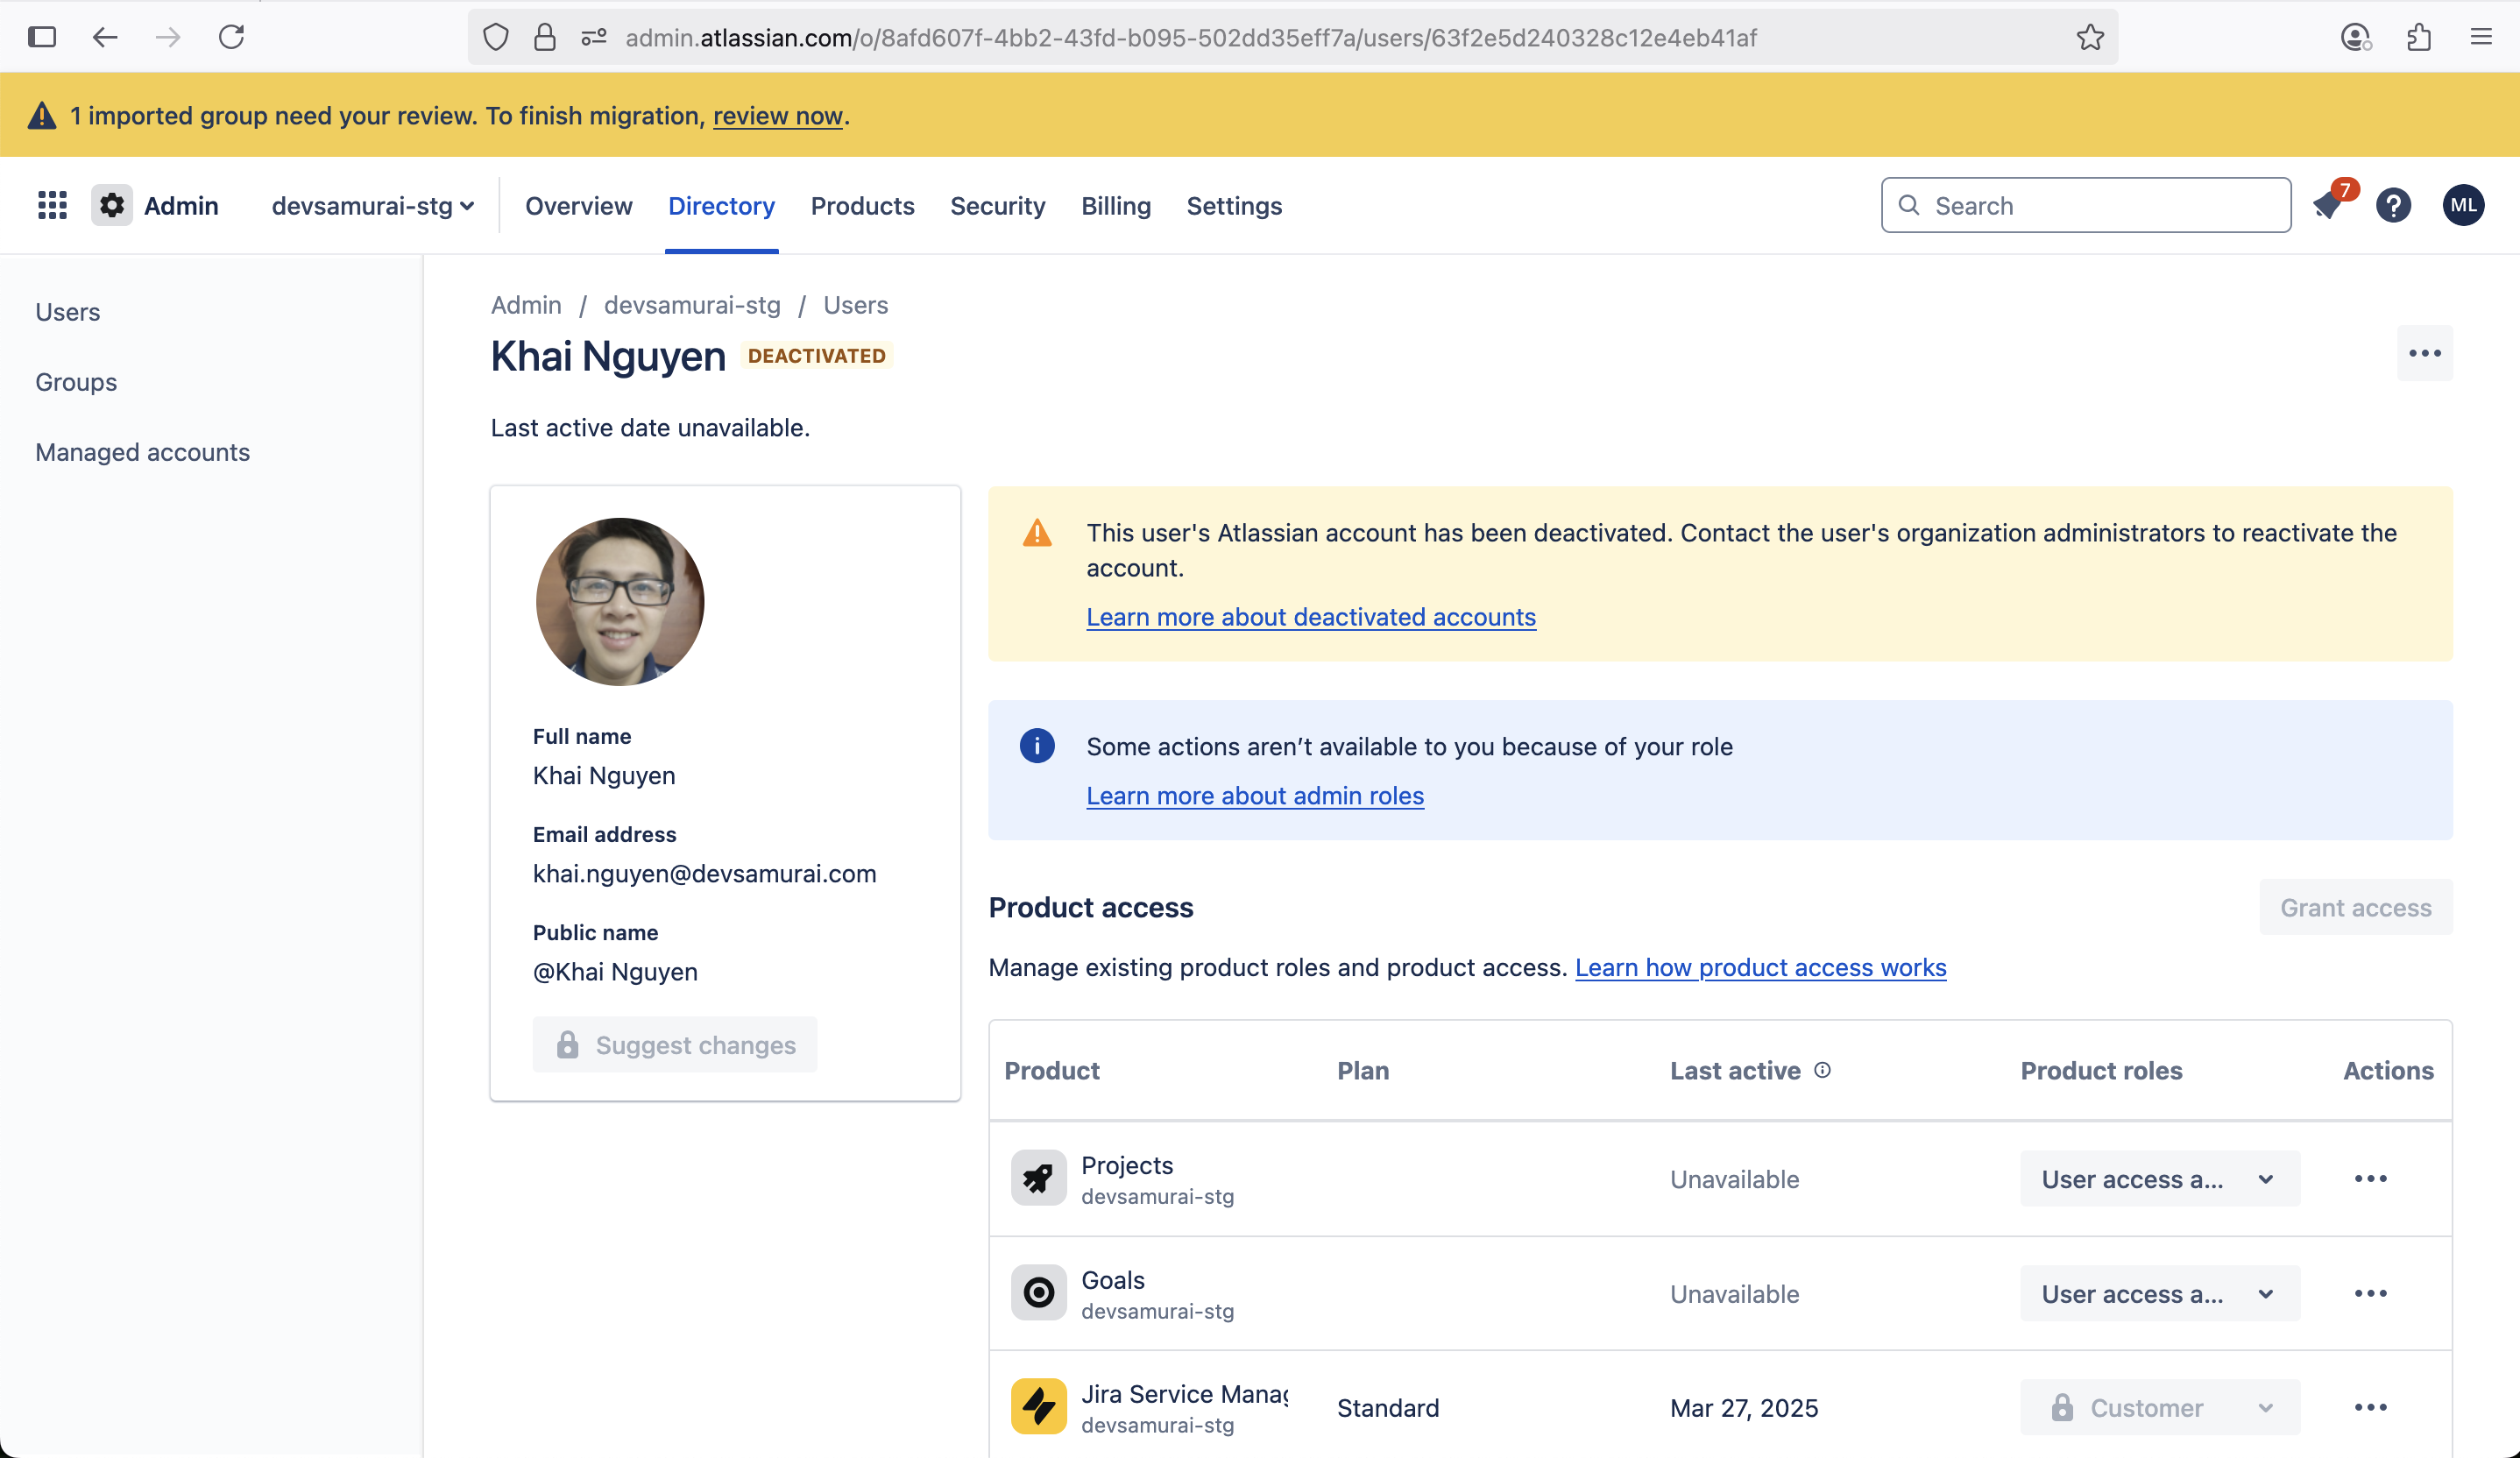The height and width of the screenshot is (1458, 2520).
Task: Open Projects row actions ellipsis
Action: point(2370,1179)
